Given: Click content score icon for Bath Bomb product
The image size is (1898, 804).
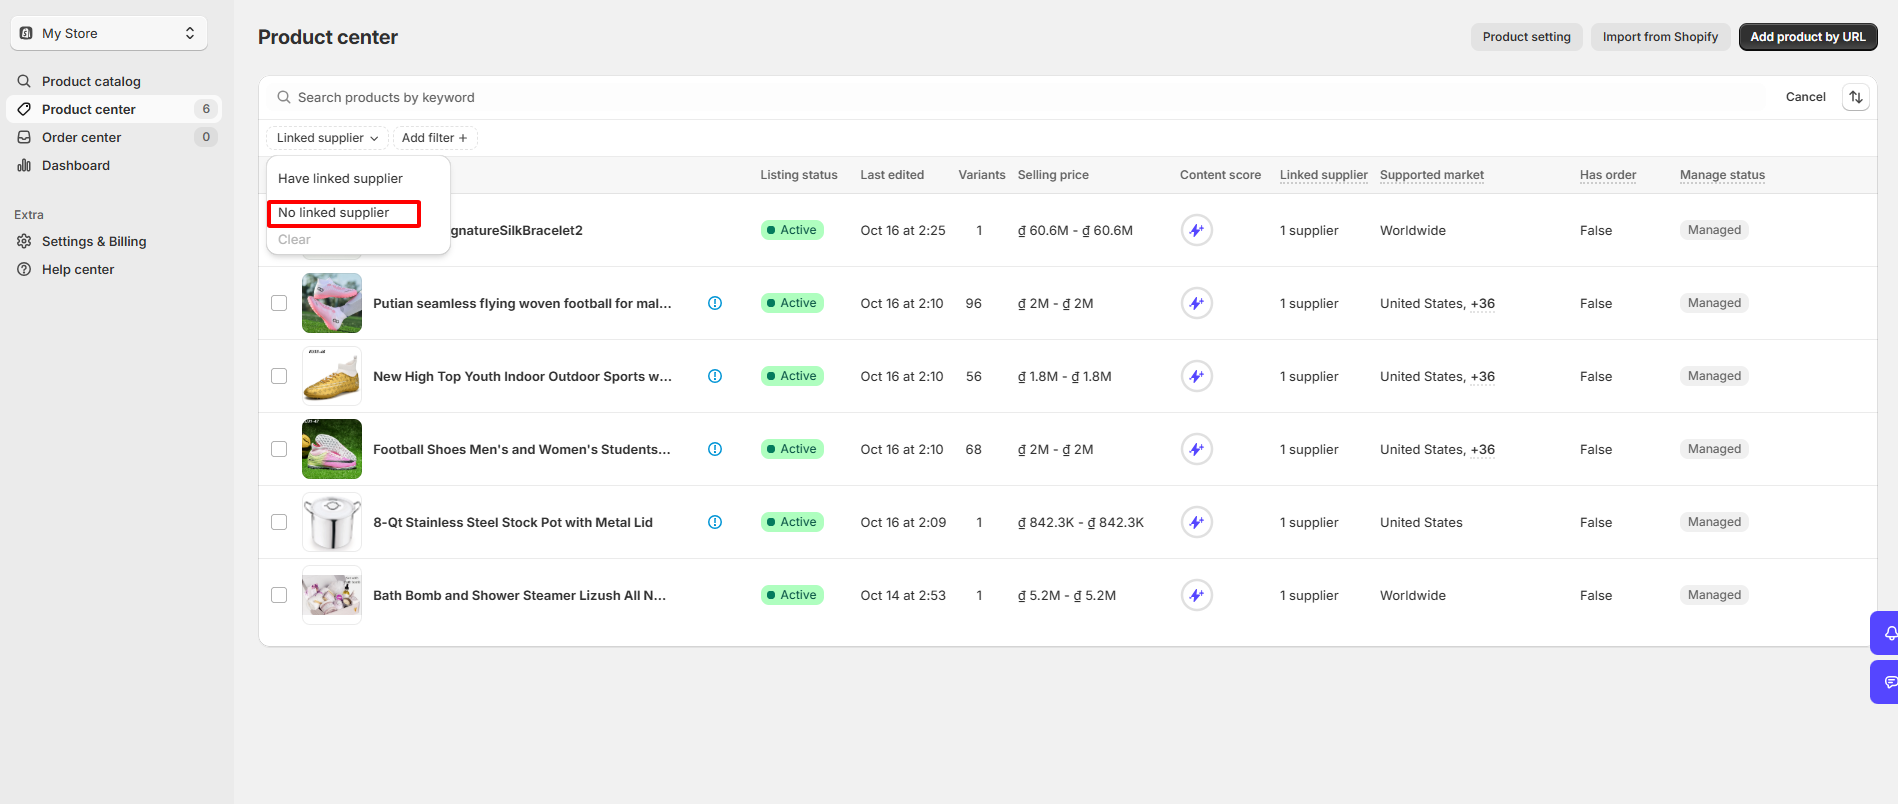Looking at the screenshot, I should tap(1196, 595).
